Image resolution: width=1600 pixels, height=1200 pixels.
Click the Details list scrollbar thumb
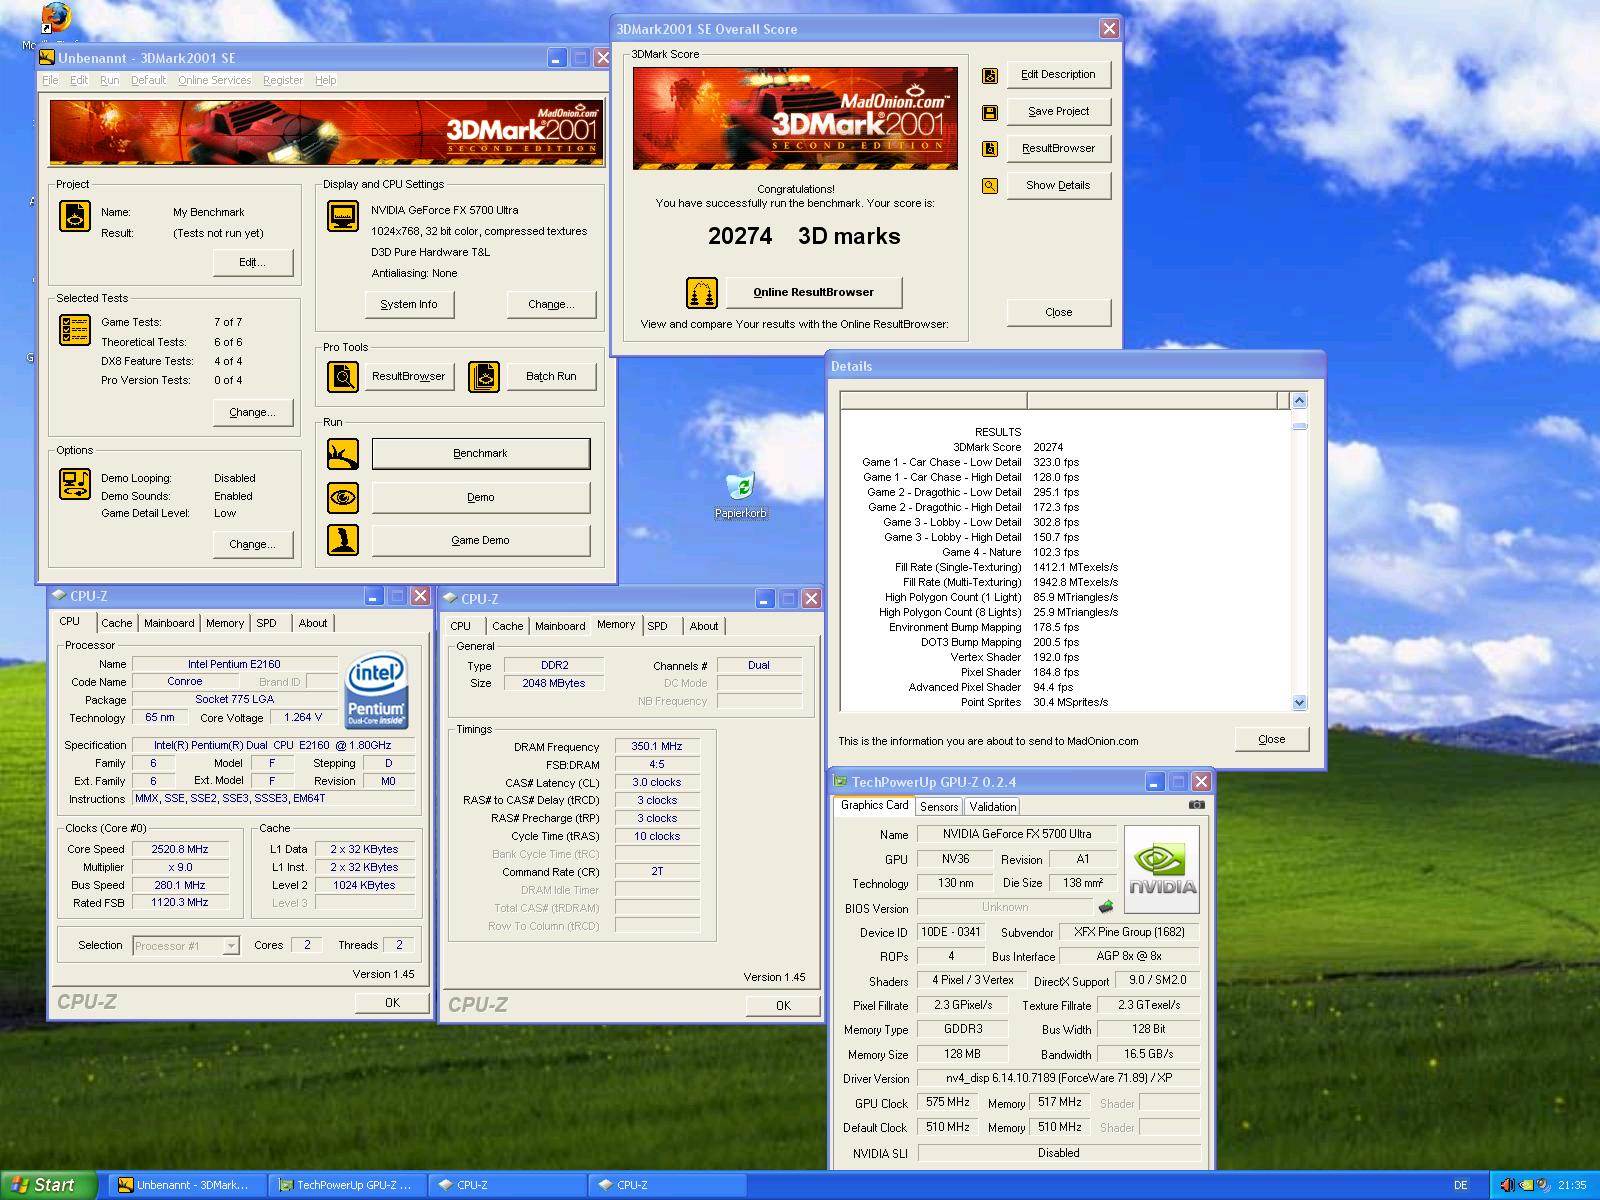1299,427
